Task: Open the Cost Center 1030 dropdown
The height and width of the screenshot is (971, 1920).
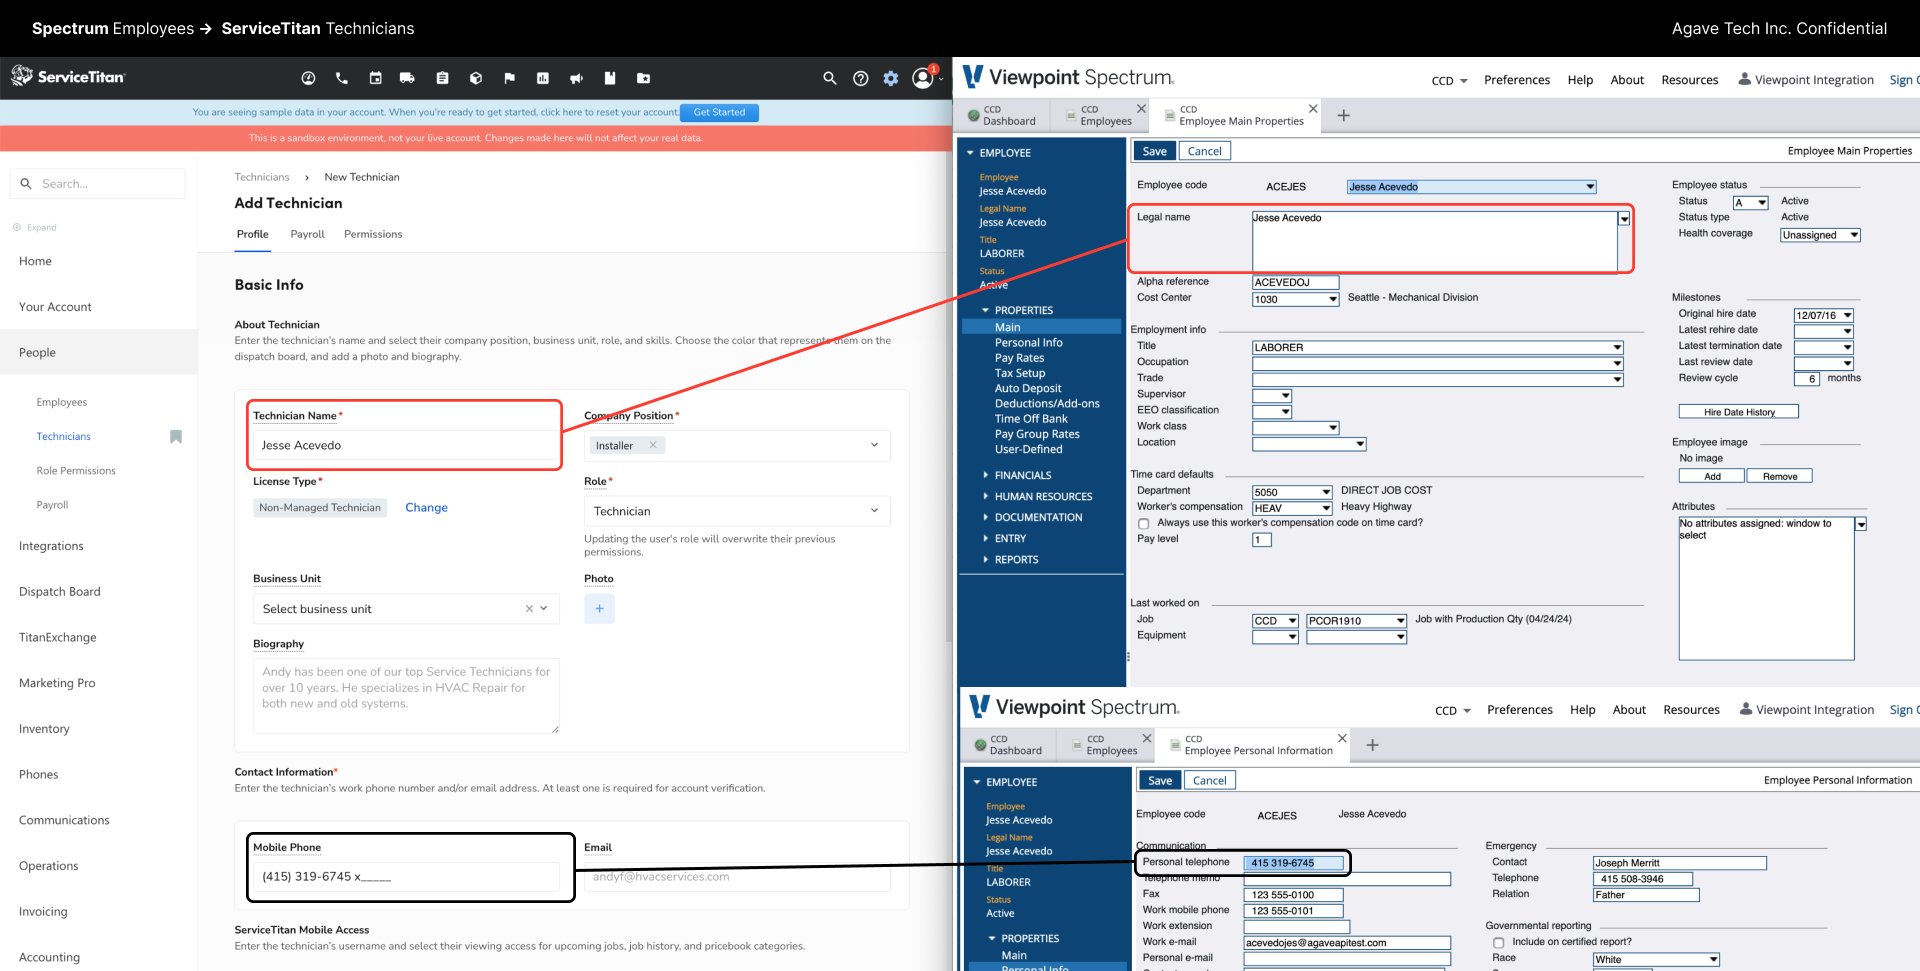Action: 1333,300
